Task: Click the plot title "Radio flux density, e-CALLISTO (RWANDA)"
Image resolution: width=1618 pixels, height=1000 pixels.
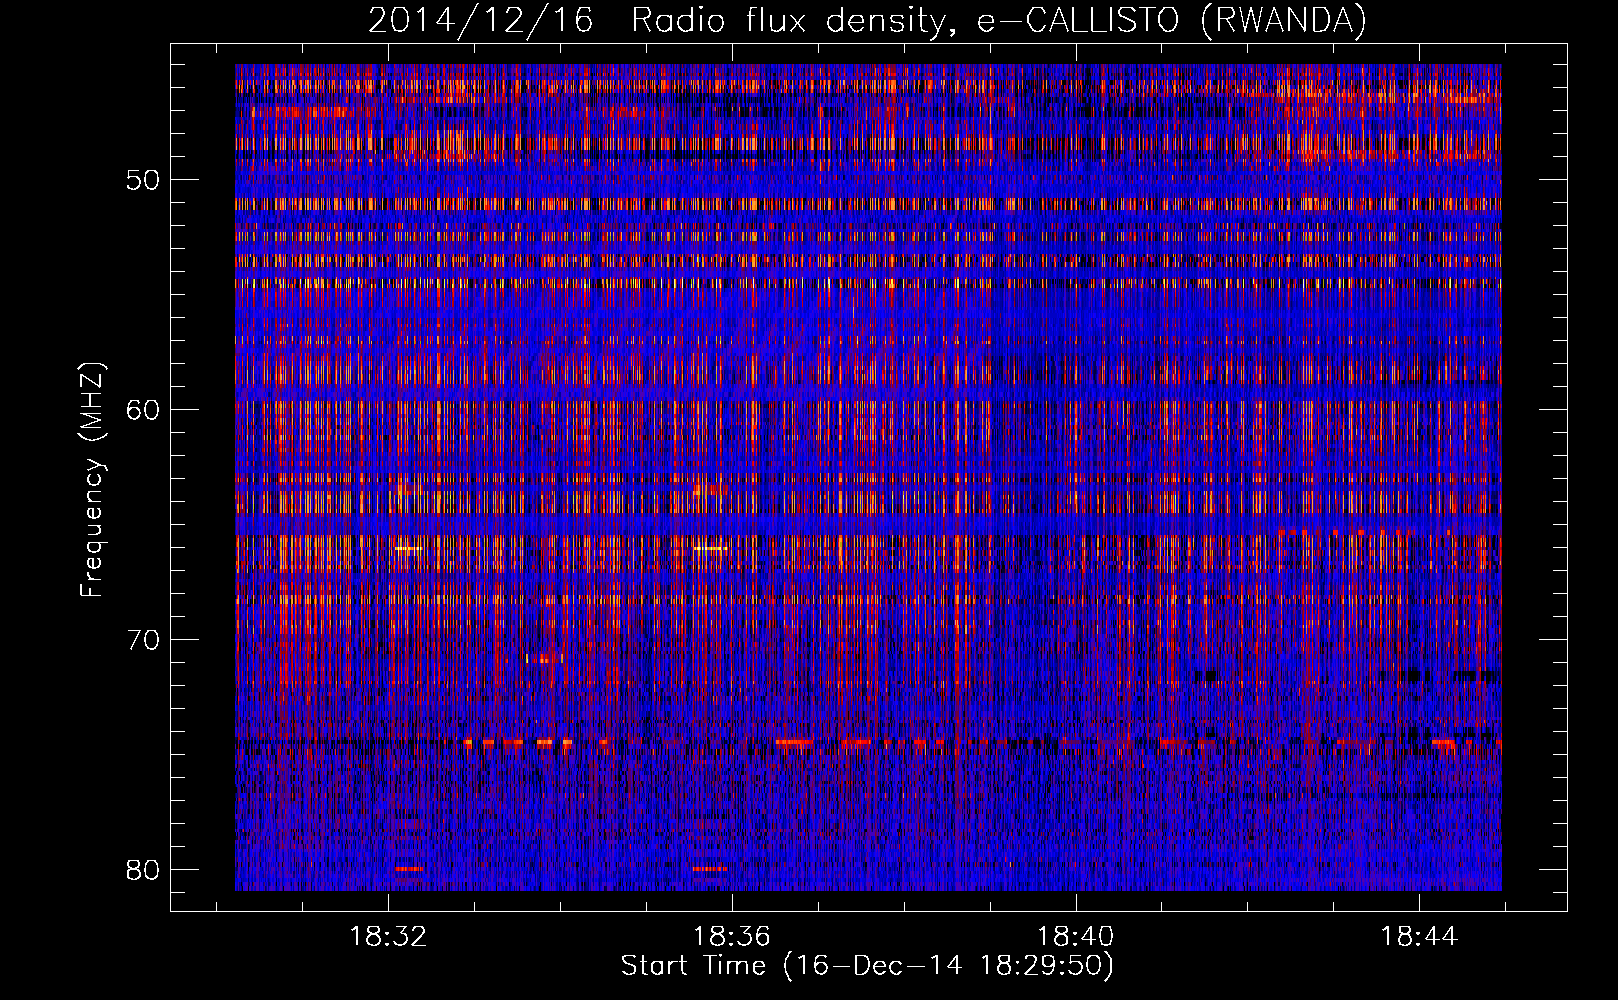Action: (x=998, y=21)
